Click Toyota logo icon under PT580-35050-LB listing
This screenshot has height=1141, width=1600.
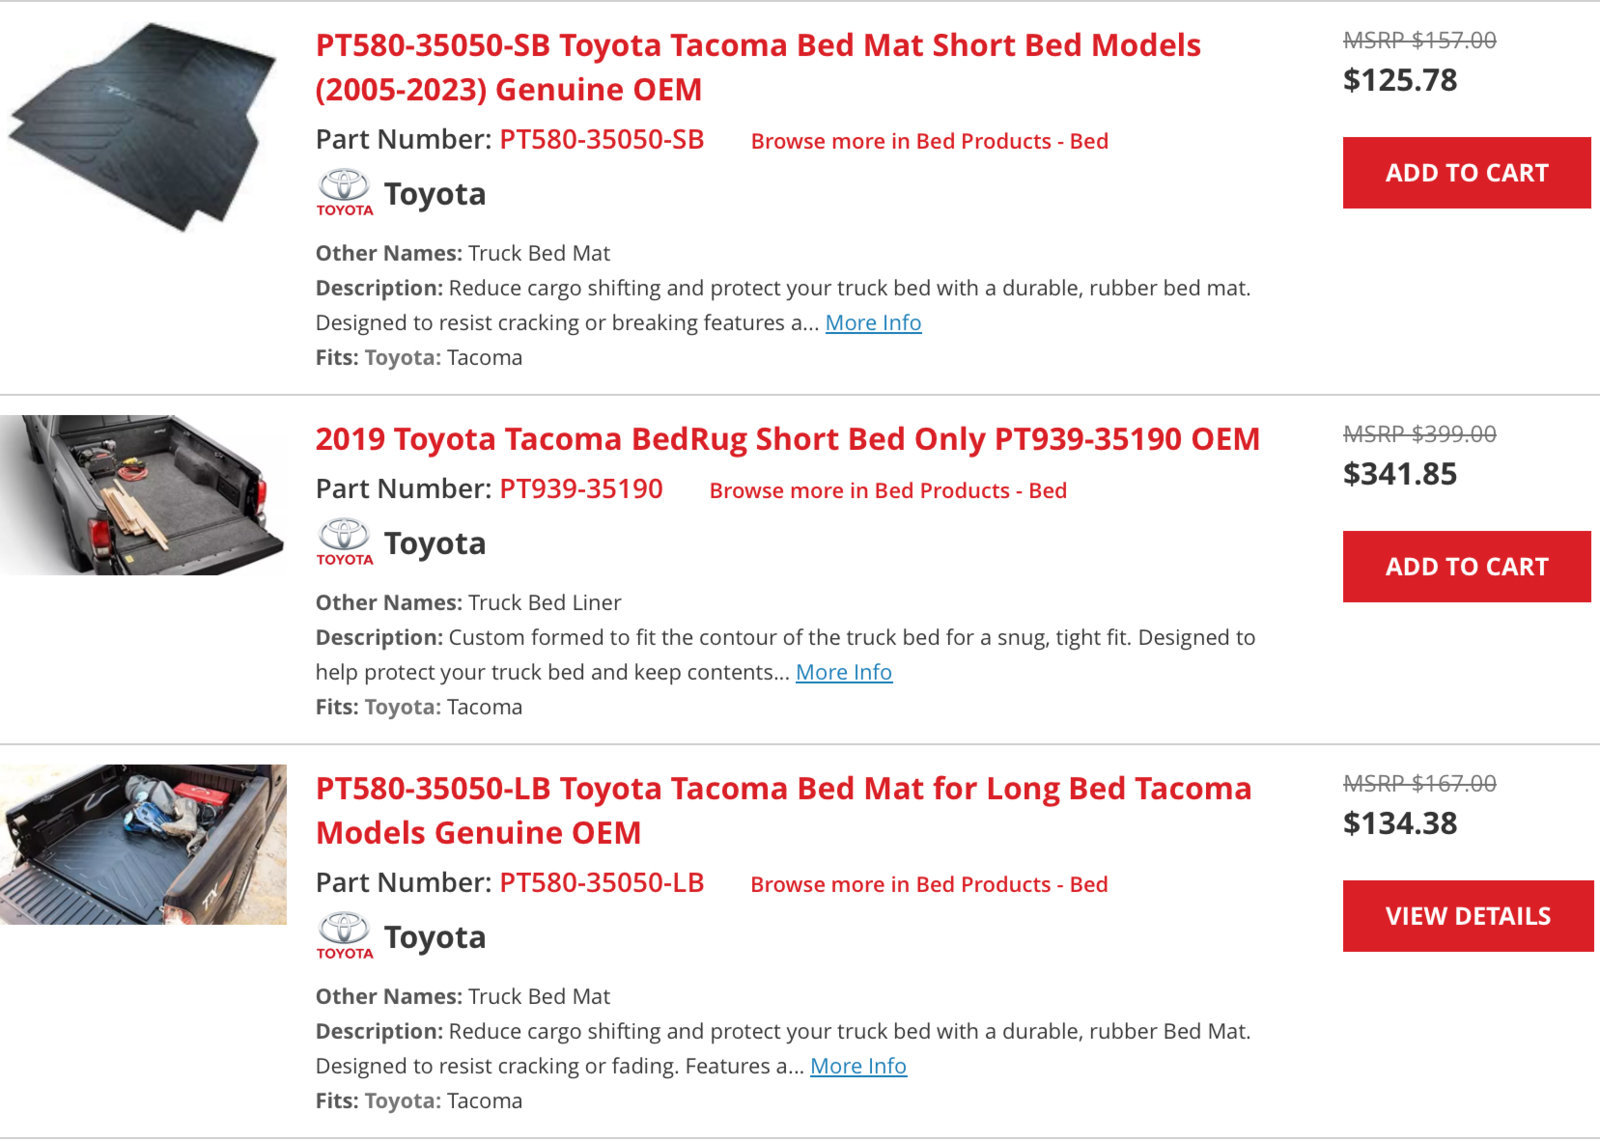tap(345, 936)
